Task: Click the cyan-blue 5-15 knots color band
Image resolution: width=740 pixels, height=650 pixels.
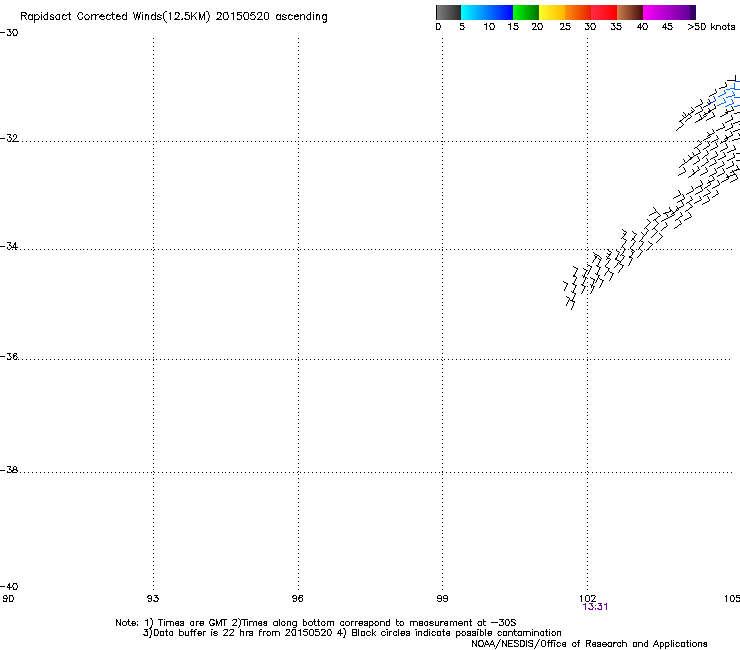Action: coord(487,12)
